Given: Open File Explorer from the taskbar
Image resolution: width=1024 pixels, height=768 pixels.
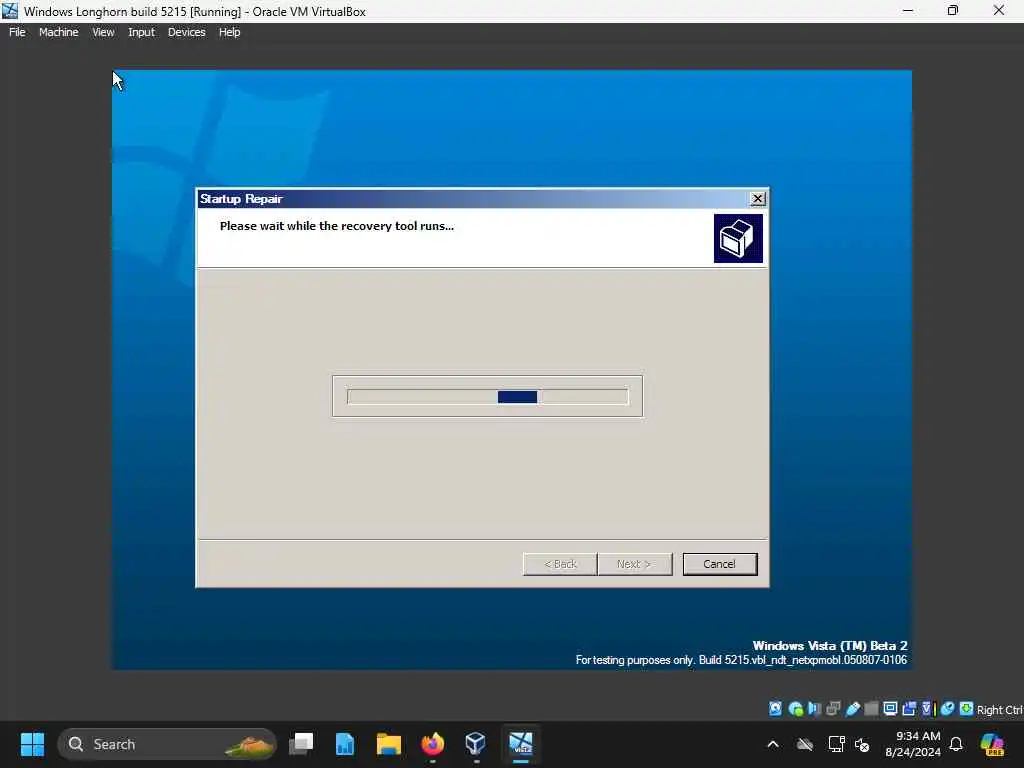Looking at the screenshot, I should (389, 744).
